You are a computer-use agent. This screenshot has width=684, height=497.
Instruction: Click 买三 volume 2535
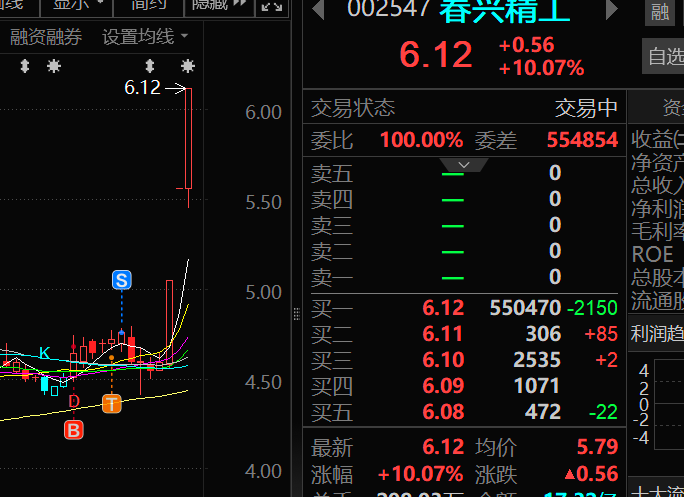tap(537, 360)
